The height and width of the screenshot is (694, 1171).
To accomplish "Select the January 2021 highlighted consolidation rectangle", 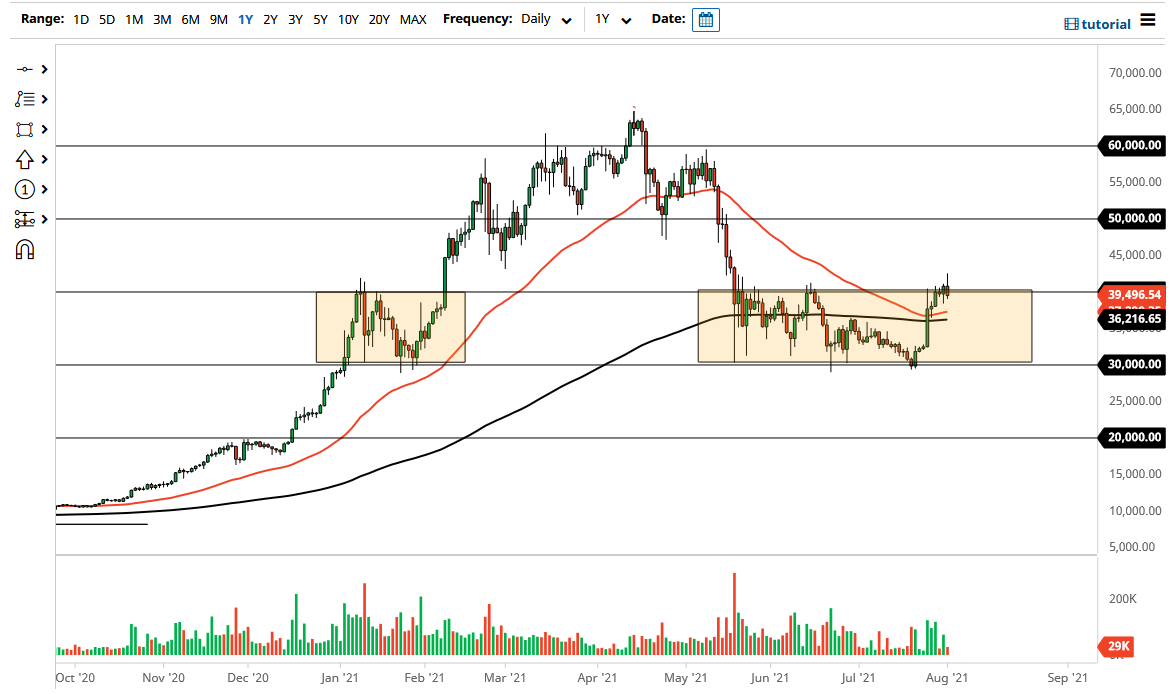I will point(391,327).
